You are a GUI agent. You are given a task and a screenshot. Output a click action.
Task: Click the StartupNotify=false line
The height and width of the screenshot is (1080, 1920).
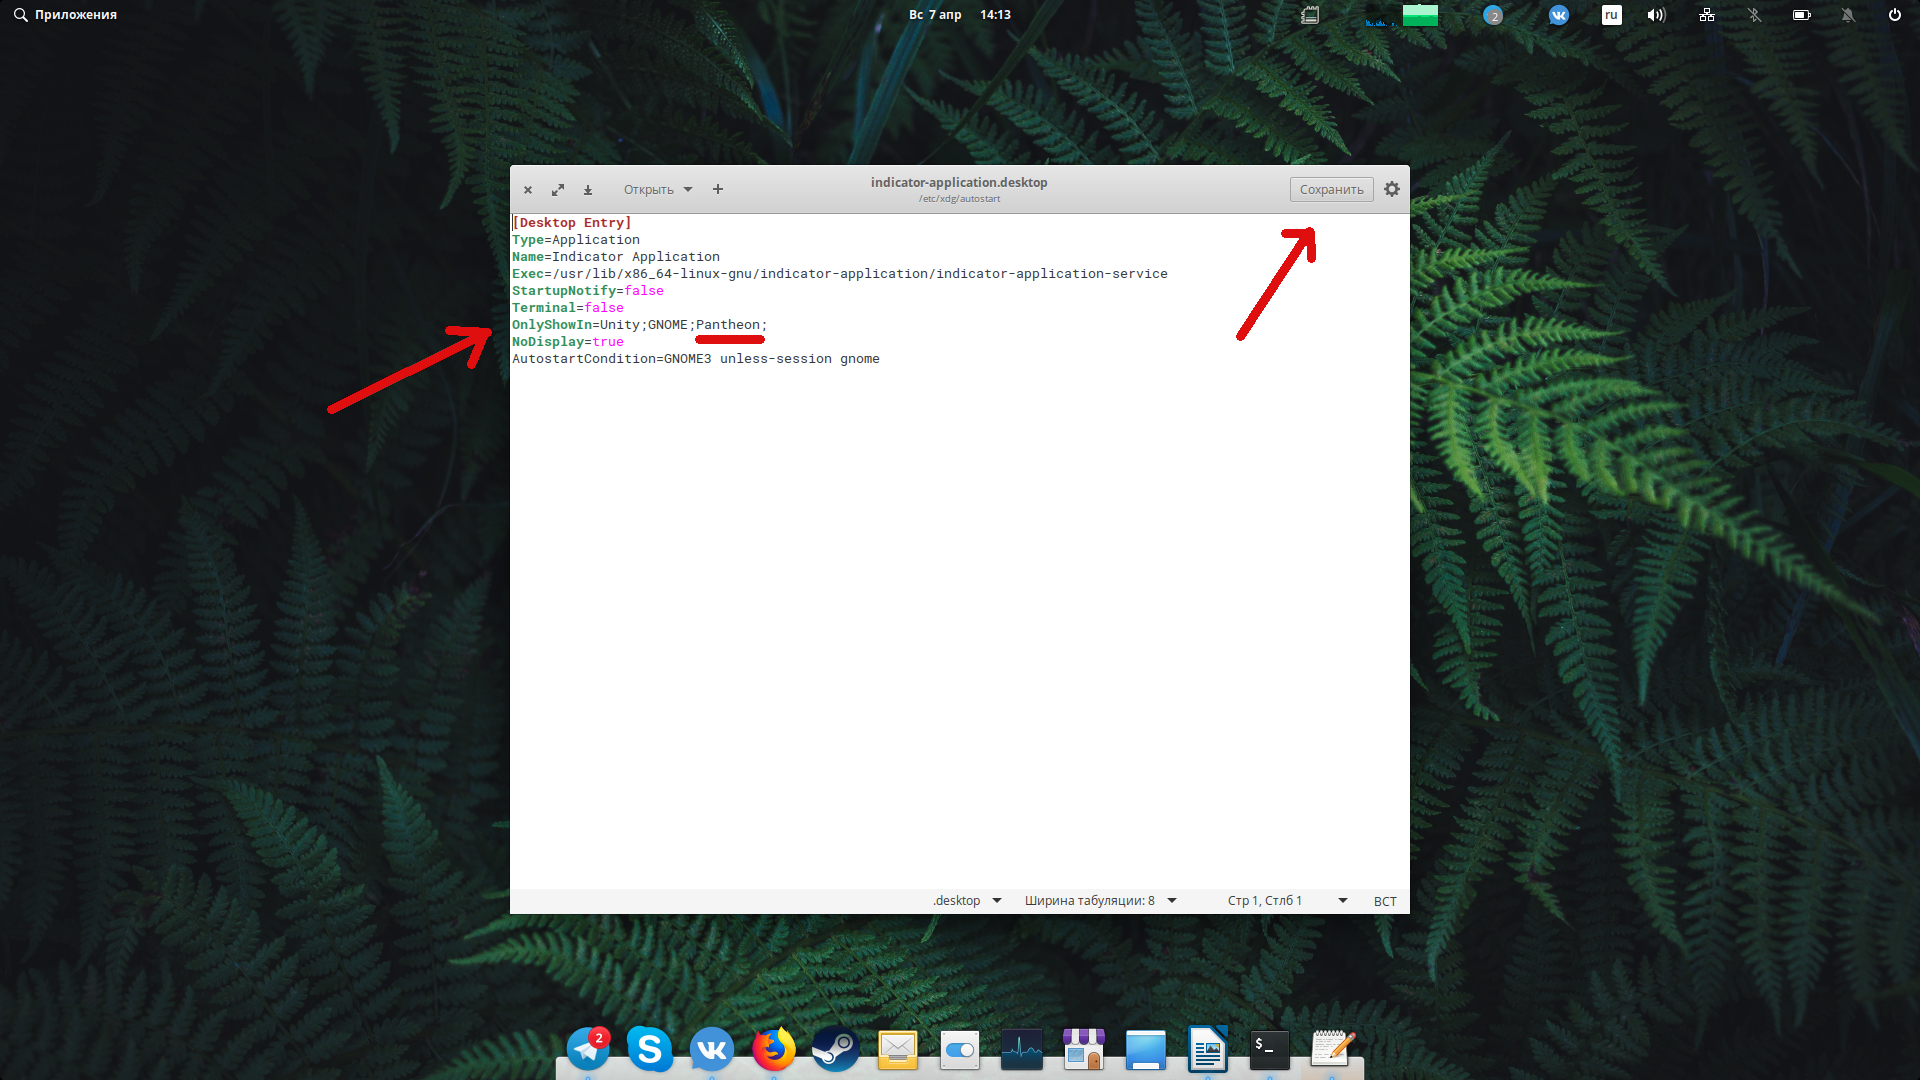[x=588, y=291]
